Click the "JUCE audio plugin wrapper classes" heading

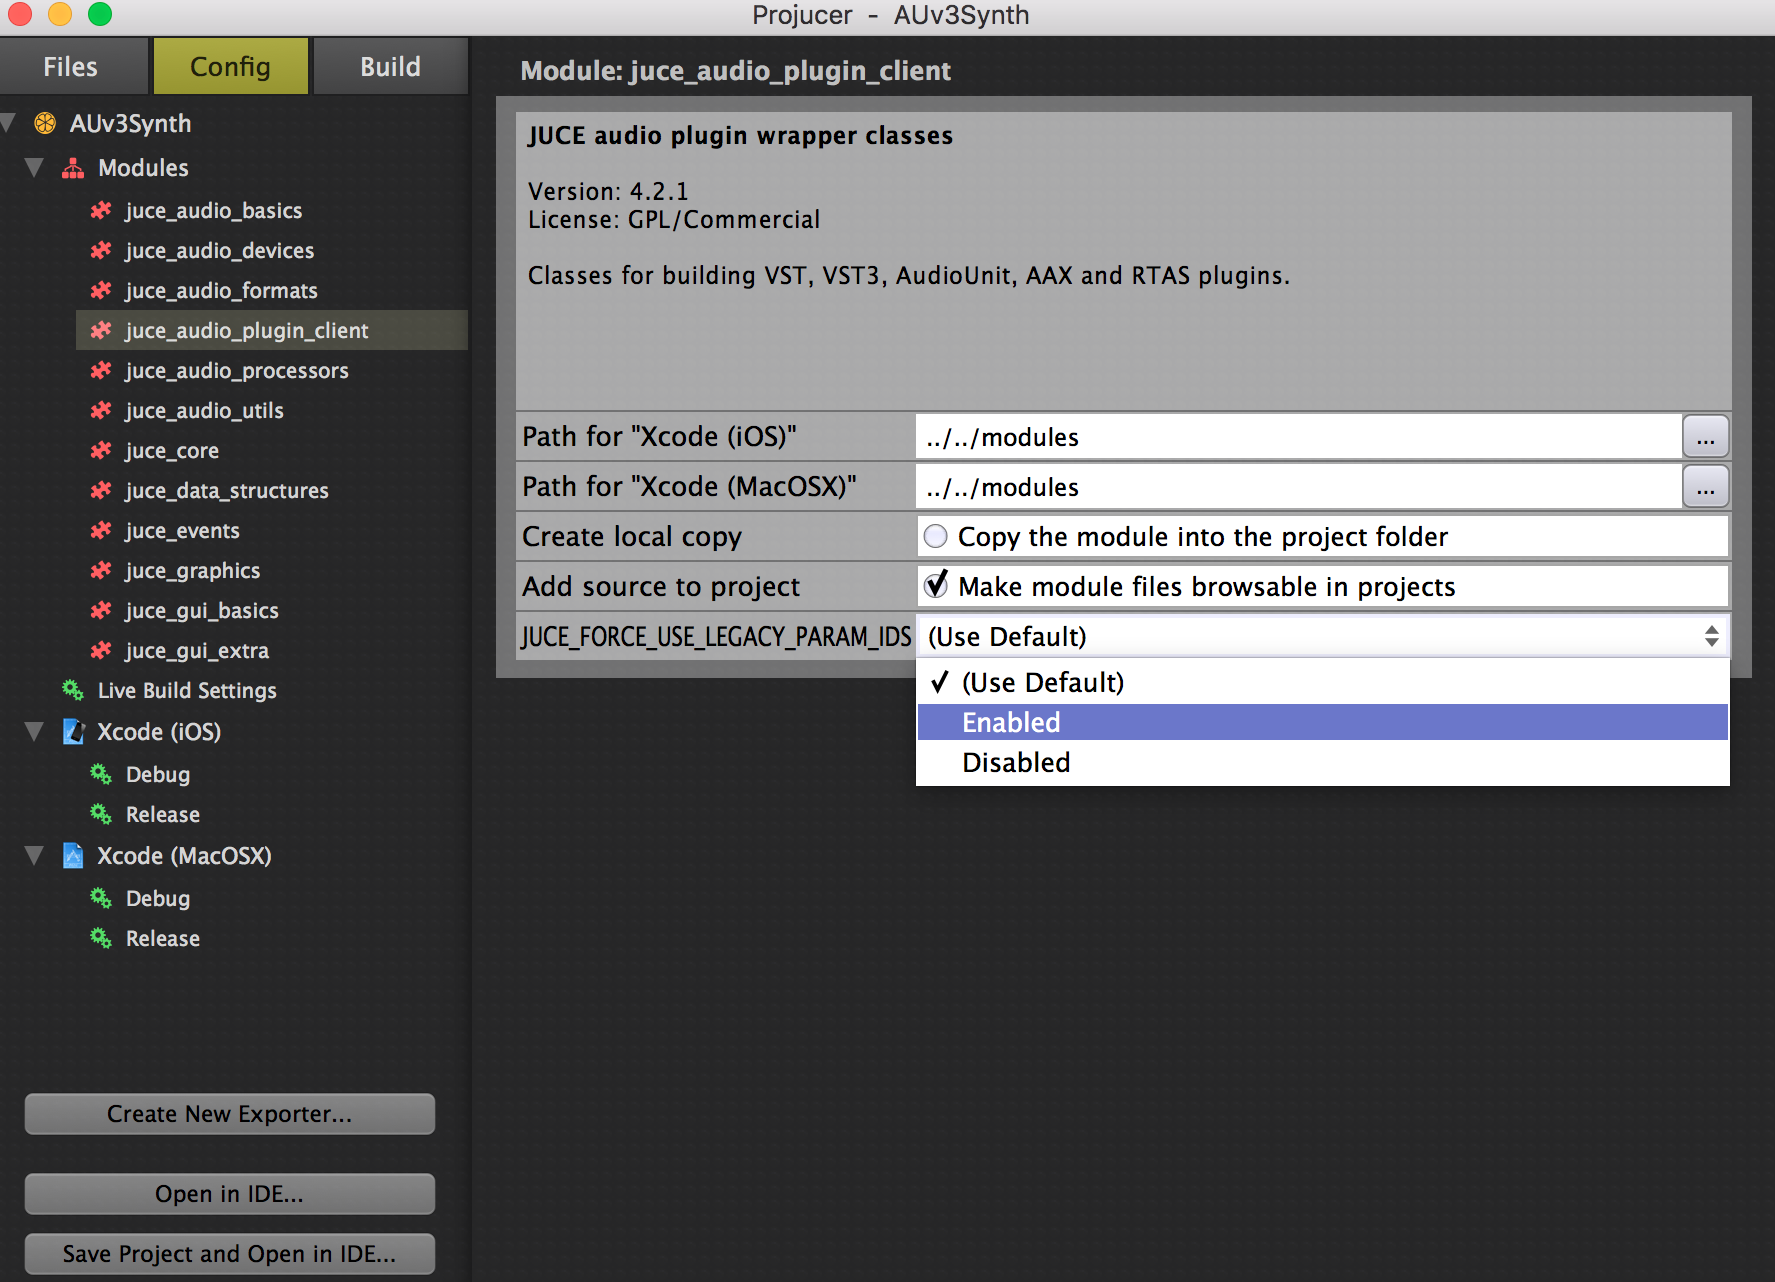click(x=740, y=135)
